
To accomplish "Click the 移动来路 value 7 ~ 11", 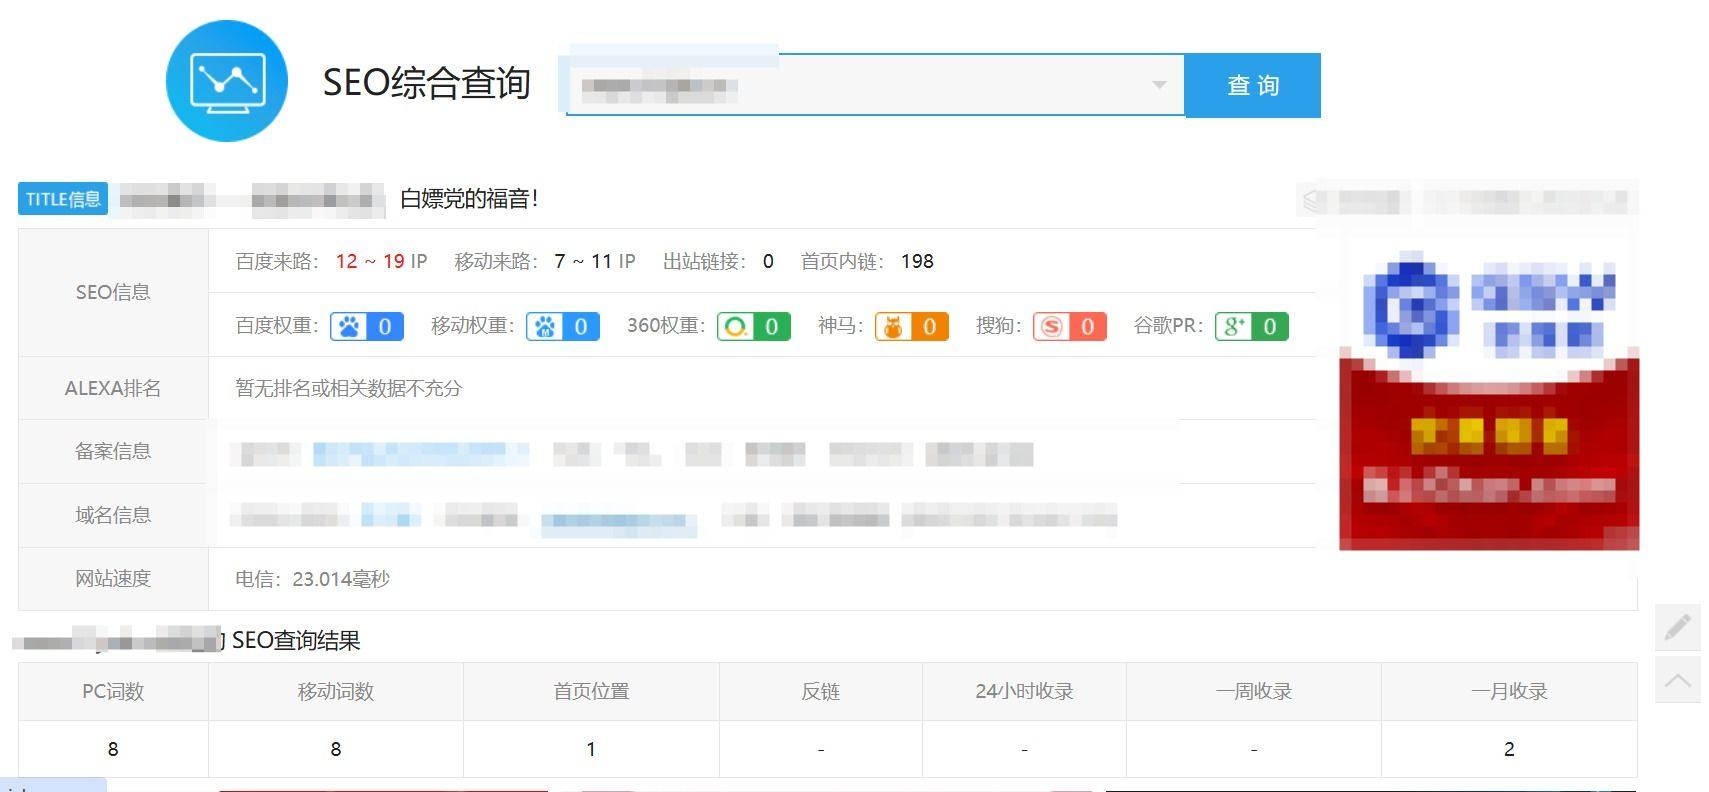I will [583, 261].
